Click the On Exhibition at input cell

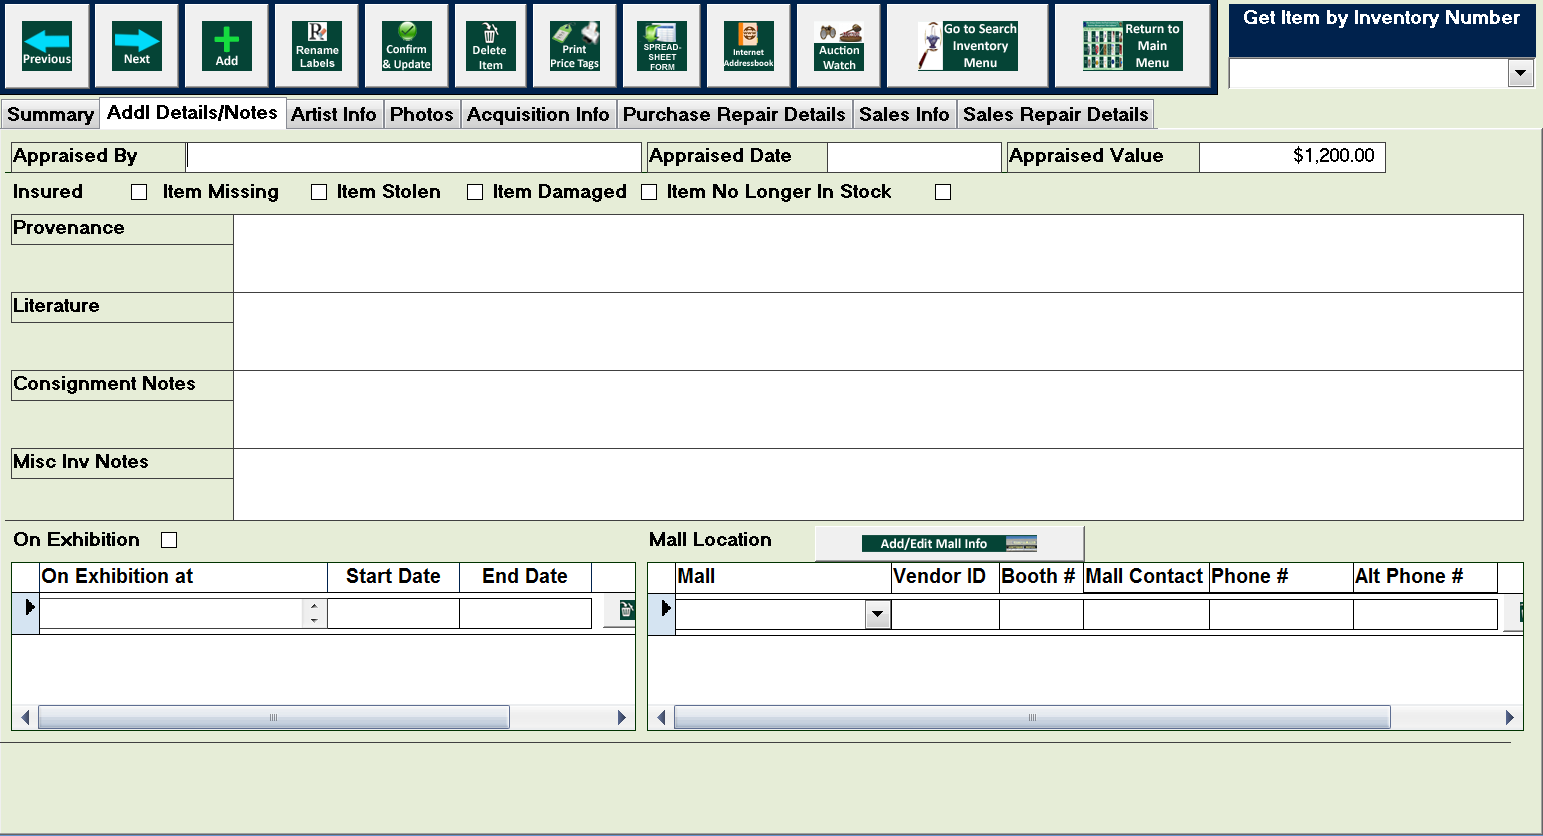[171, 613]
